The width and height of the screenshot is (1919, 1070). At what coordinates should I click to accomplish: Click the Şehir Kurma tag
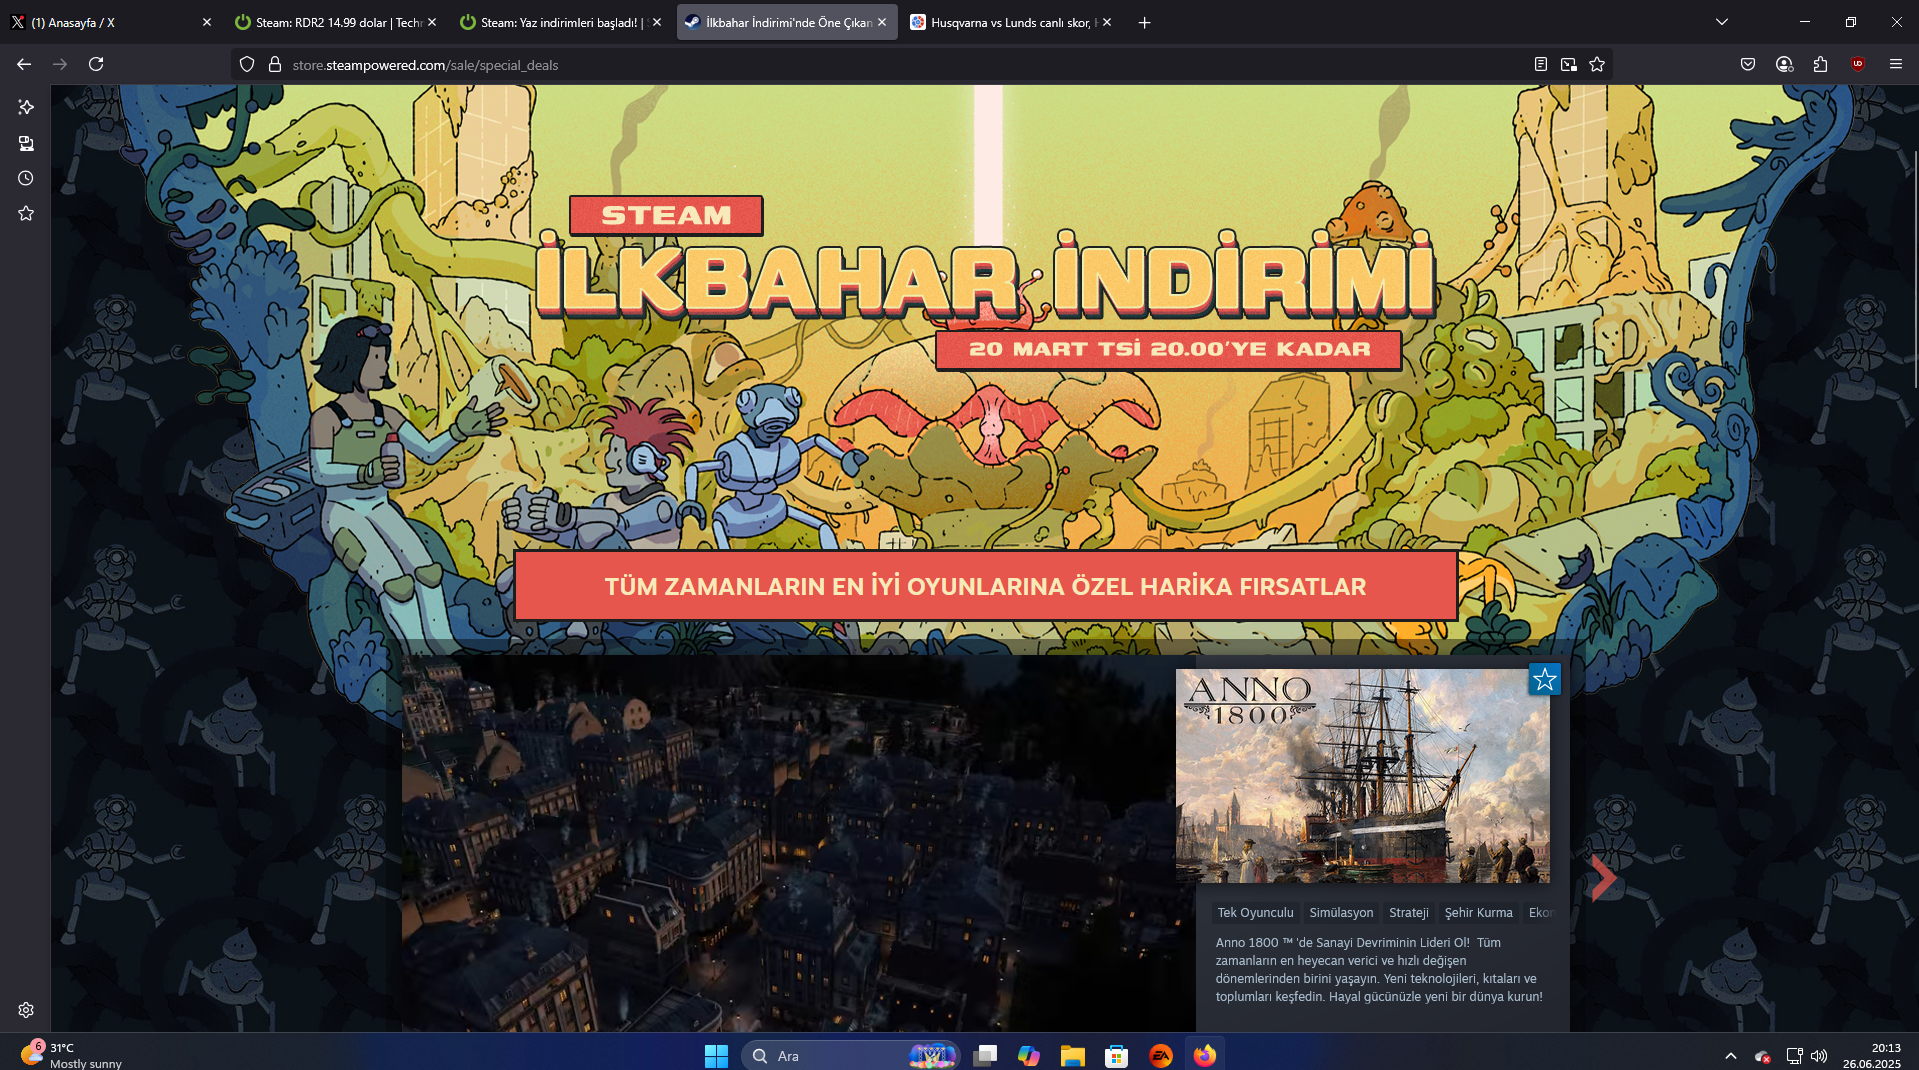coord(1478,913)
